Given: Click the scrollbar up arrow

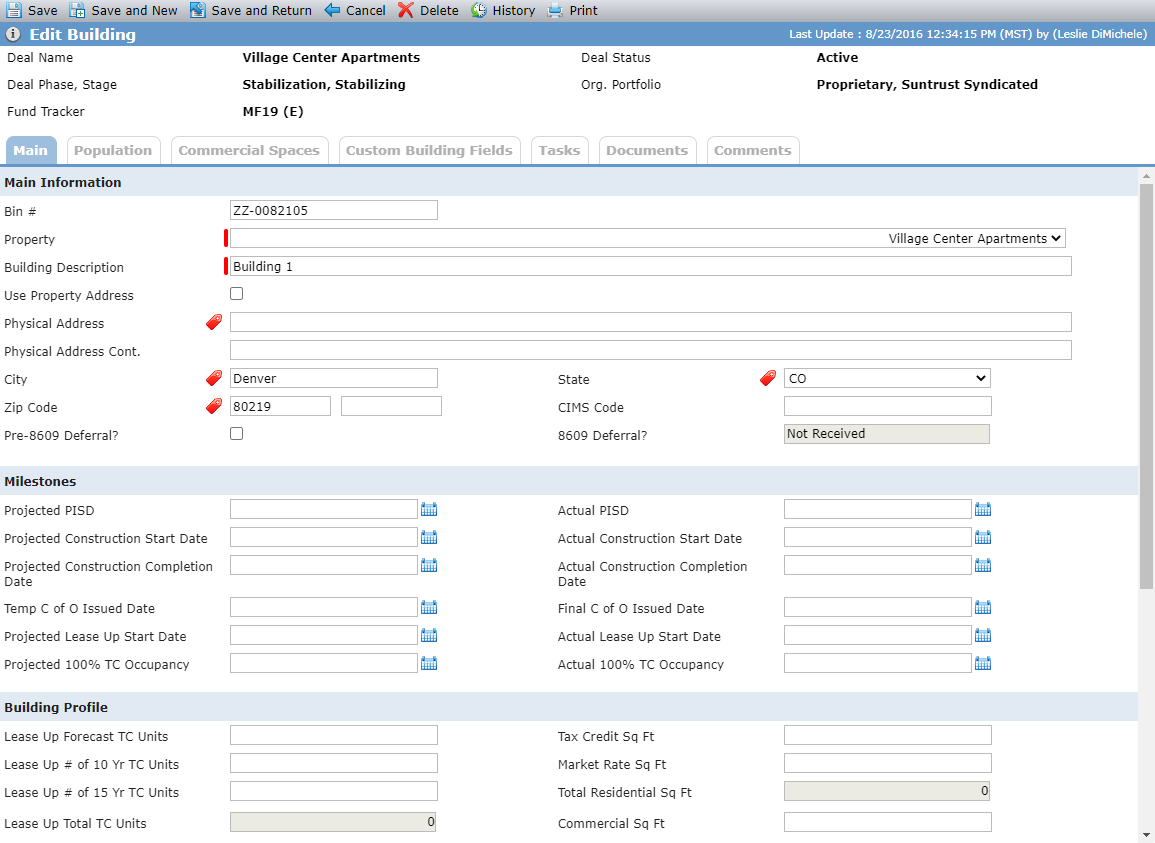Looking at the screenshot, I should [1146, 176].
